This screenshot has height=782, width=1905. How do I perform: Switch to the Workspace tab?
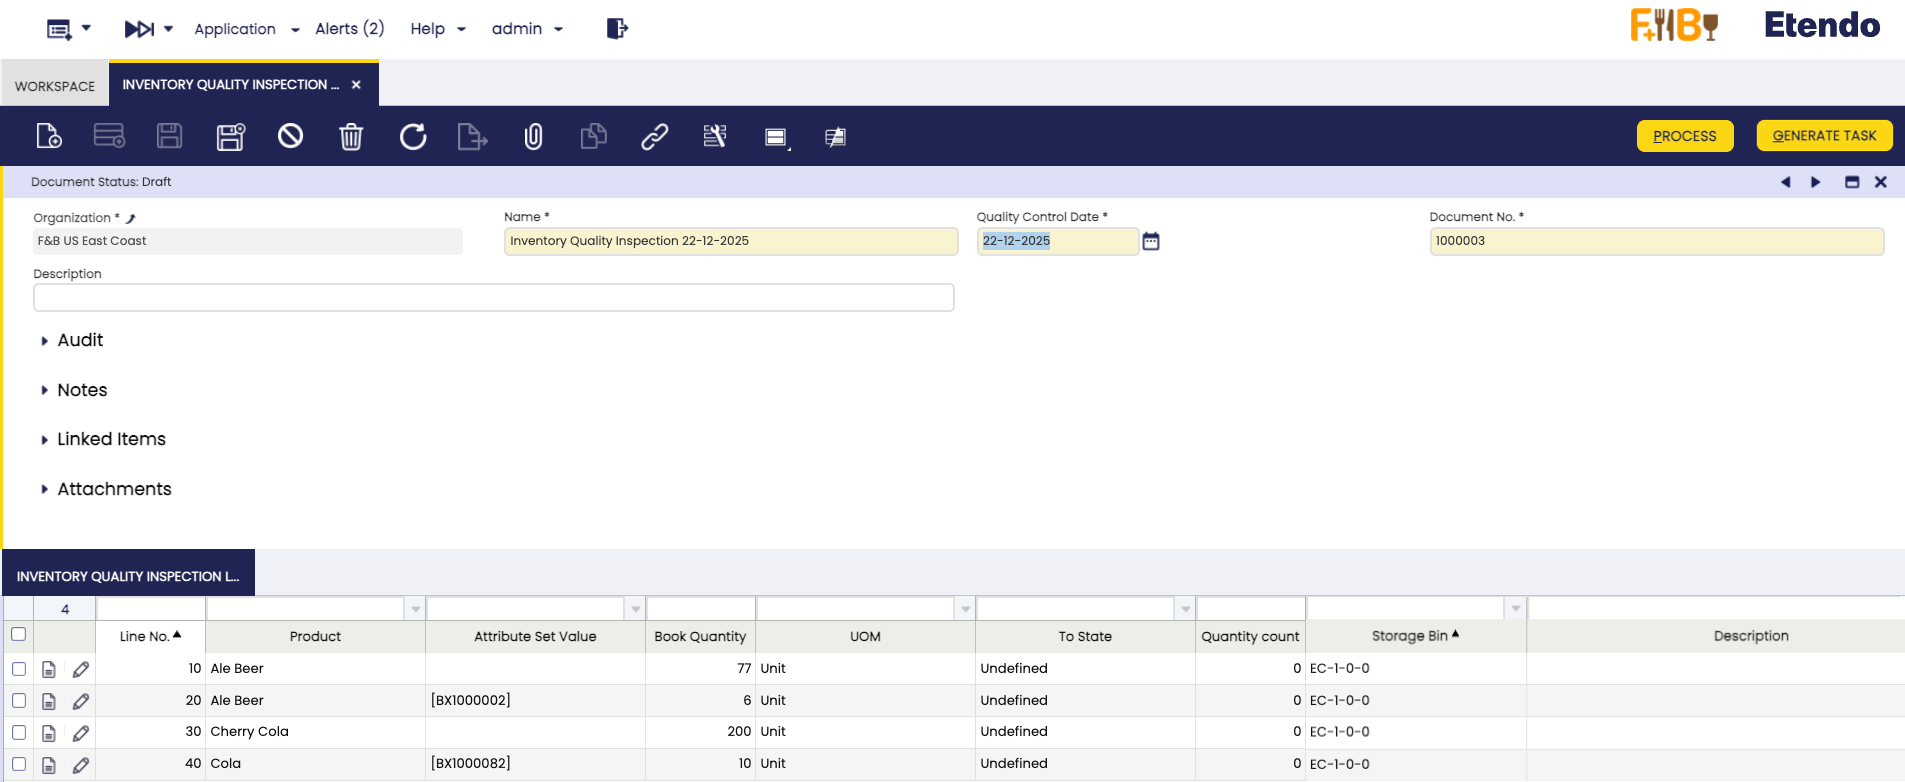click(55, 86)
